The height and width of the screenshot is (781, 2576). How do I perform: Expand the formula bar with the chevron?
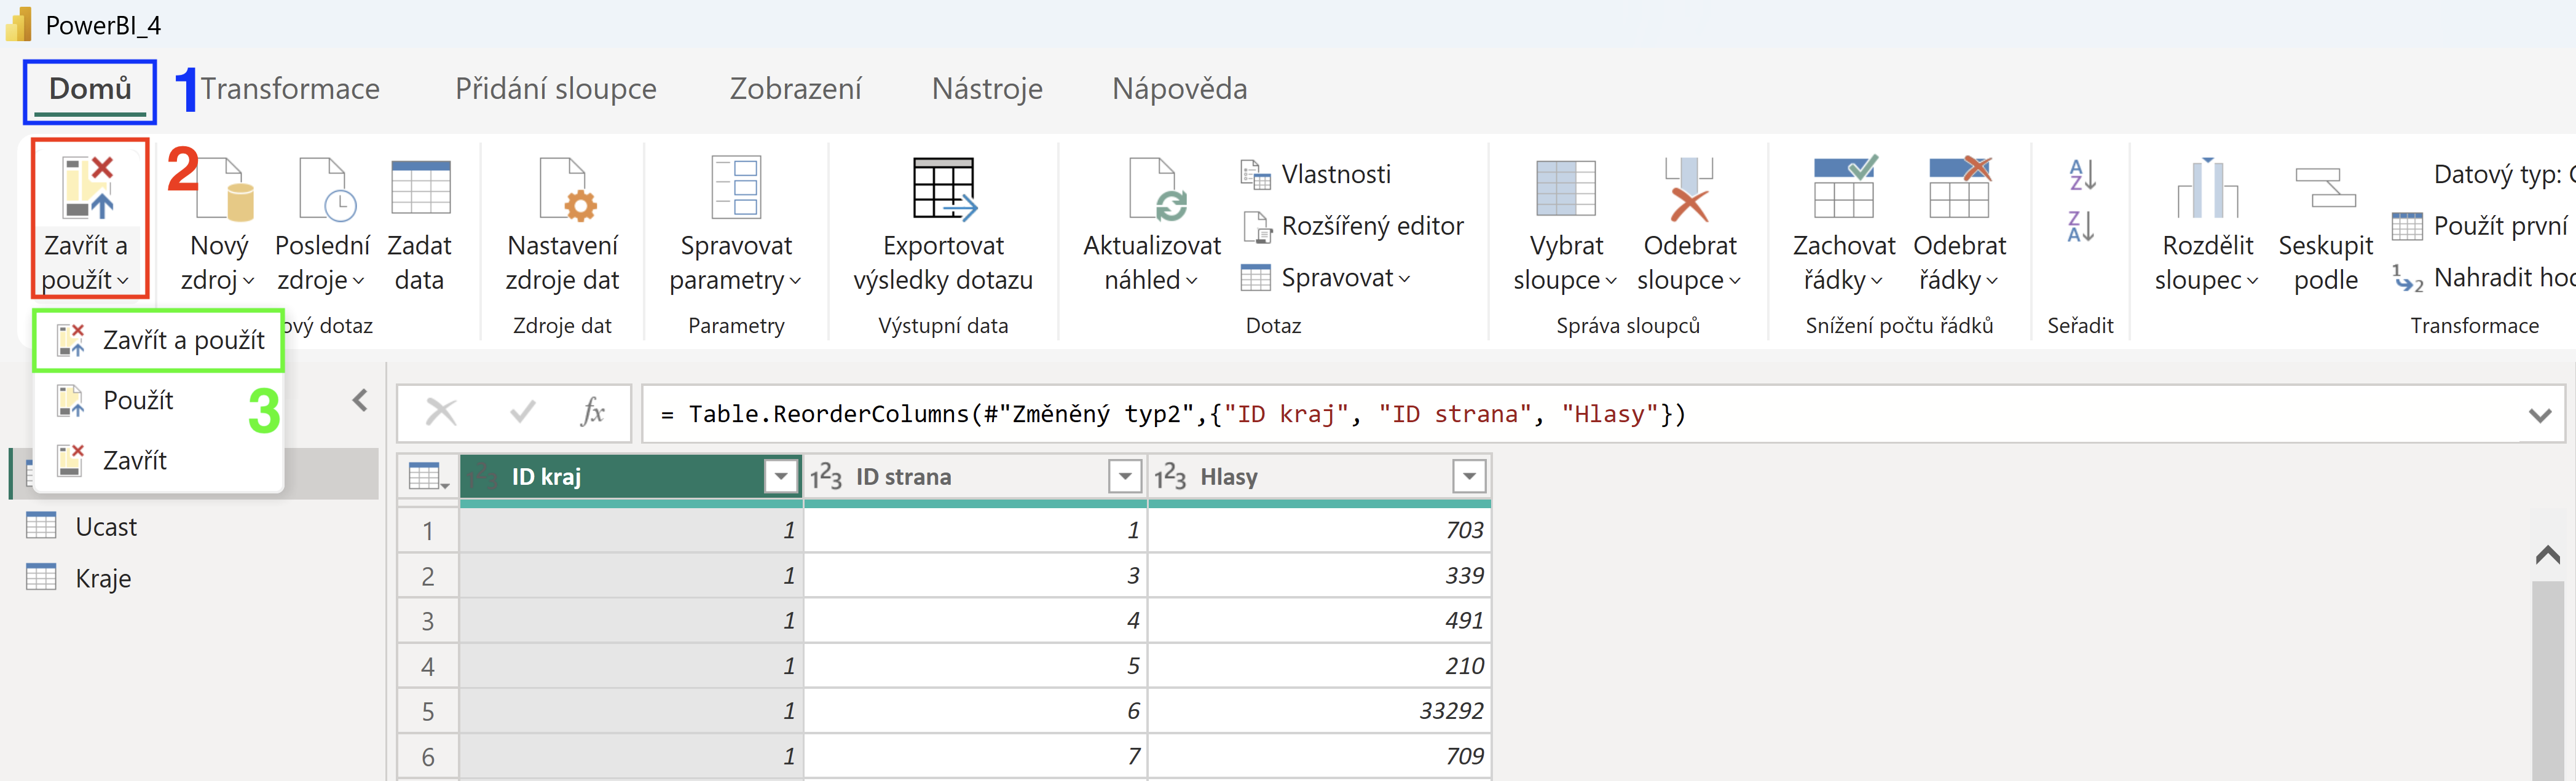tap(2539, 414)
